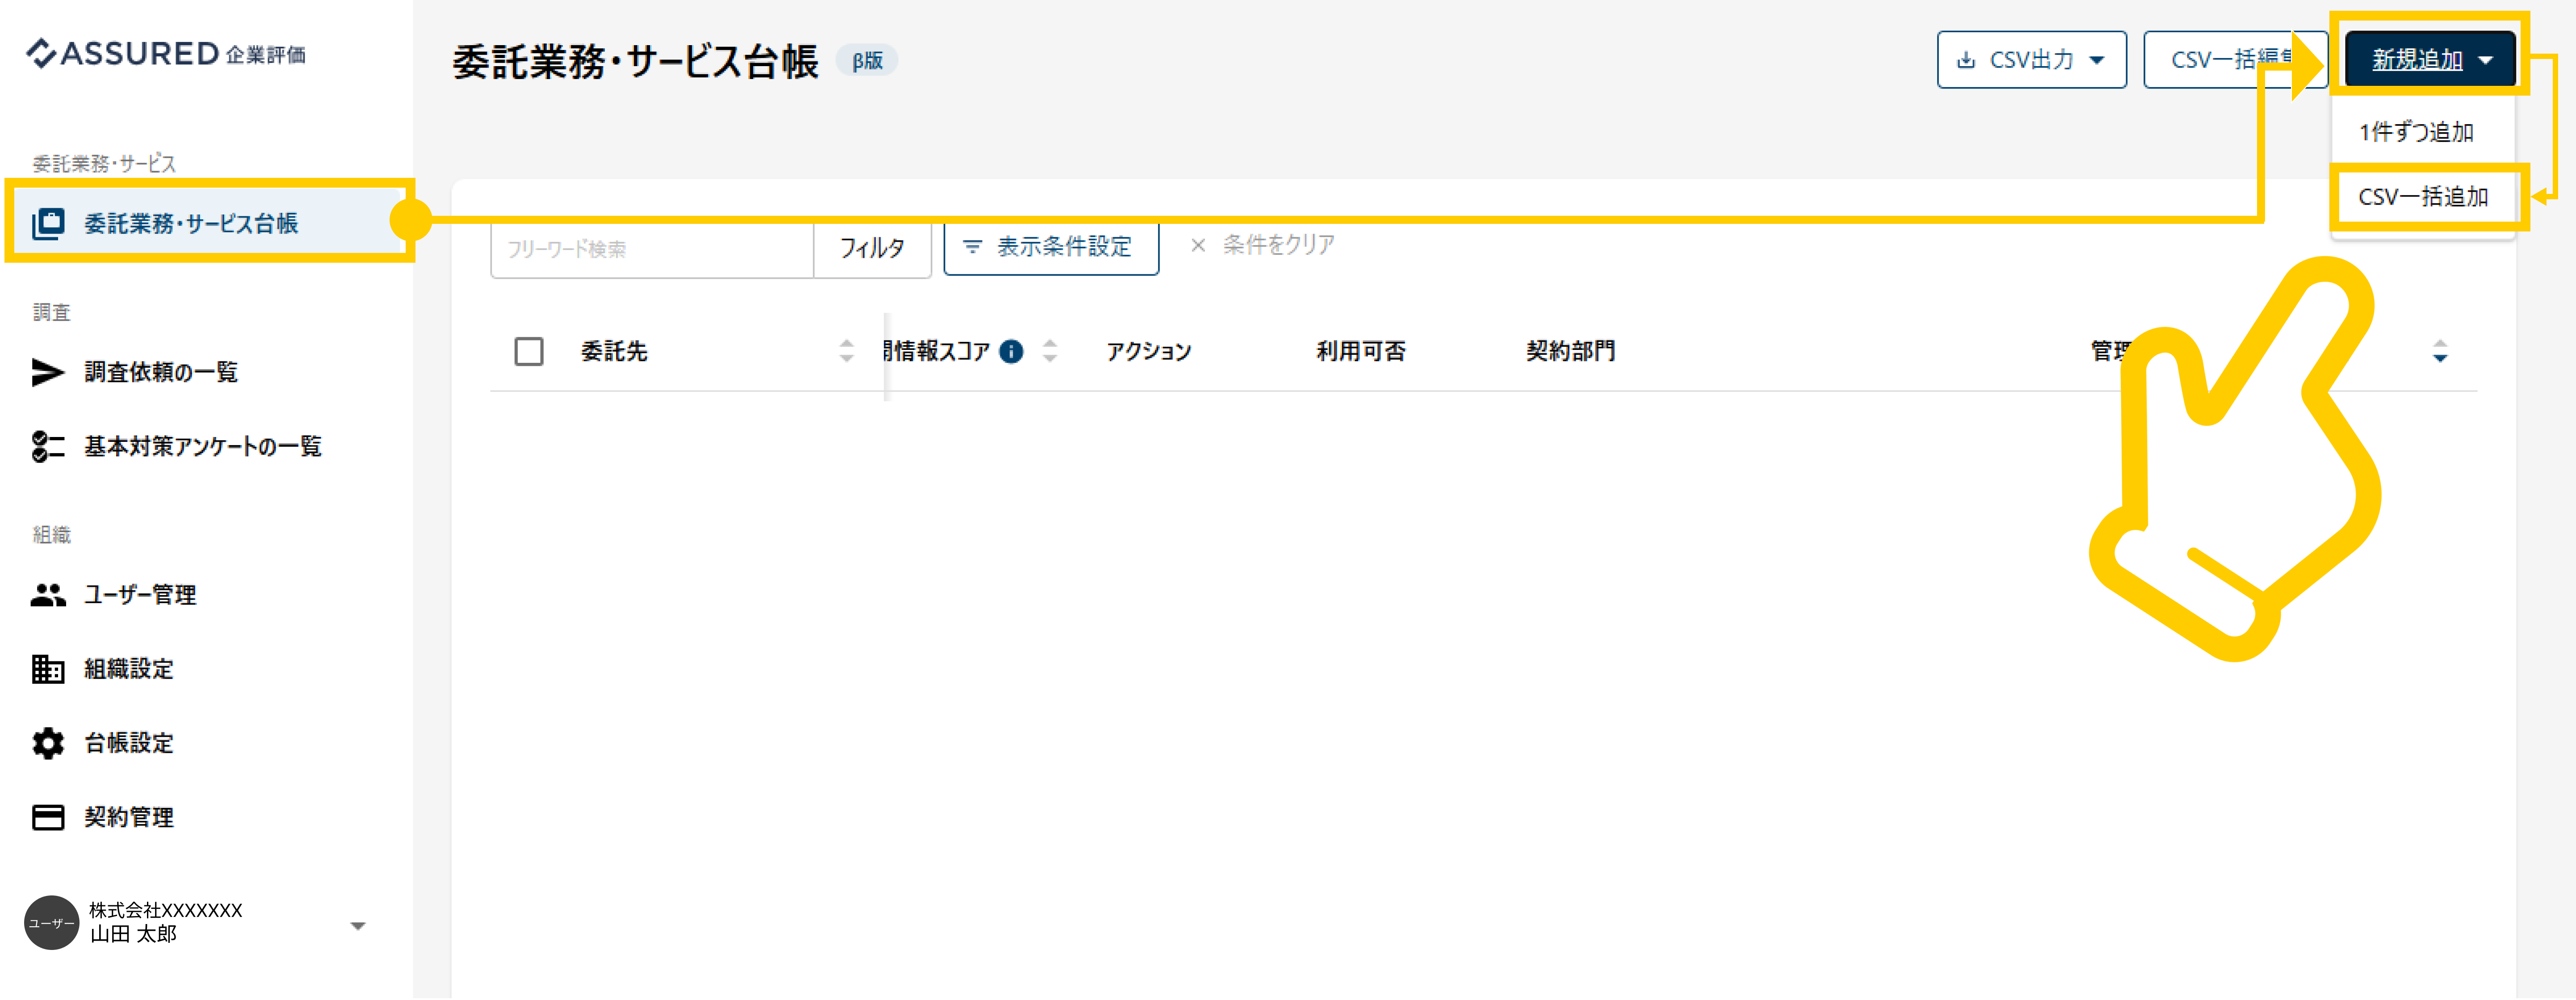Open the CSV出力 dropdown
Viewport: 2576px width, 1000px height.
2031,60
